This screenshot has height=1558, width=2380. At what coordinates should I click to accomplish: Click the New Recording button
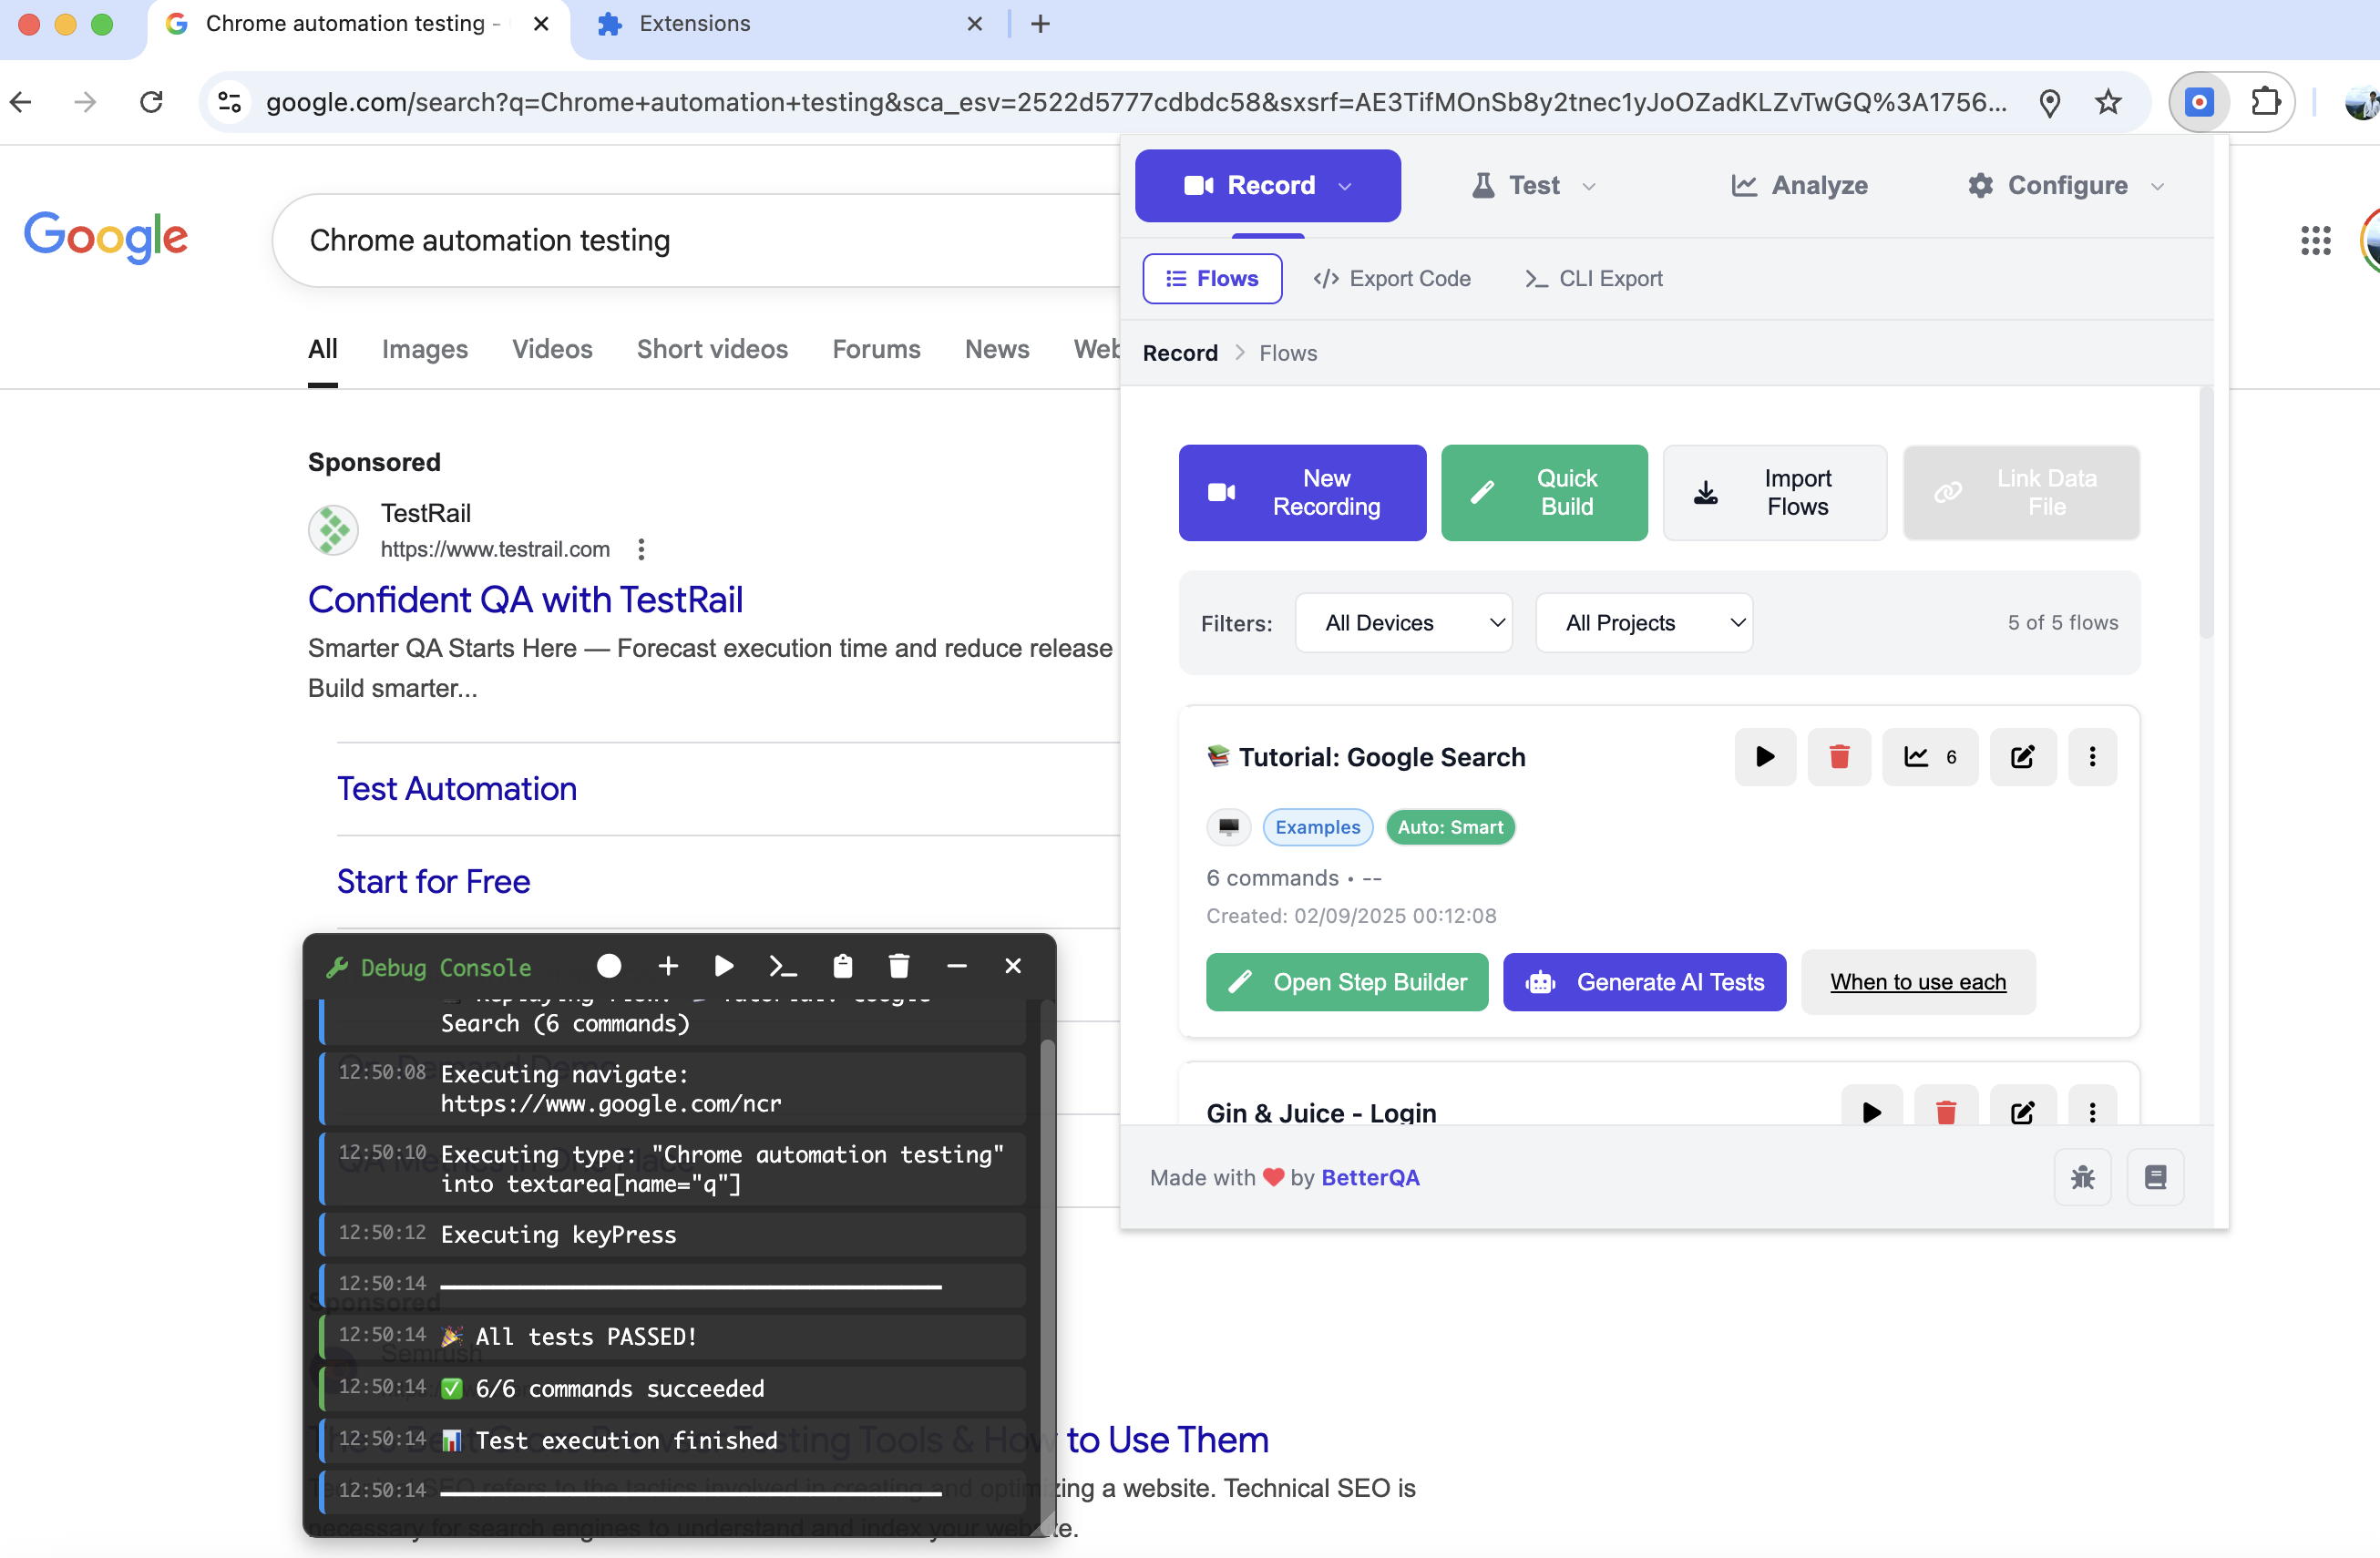click(x=1302, y=493)
